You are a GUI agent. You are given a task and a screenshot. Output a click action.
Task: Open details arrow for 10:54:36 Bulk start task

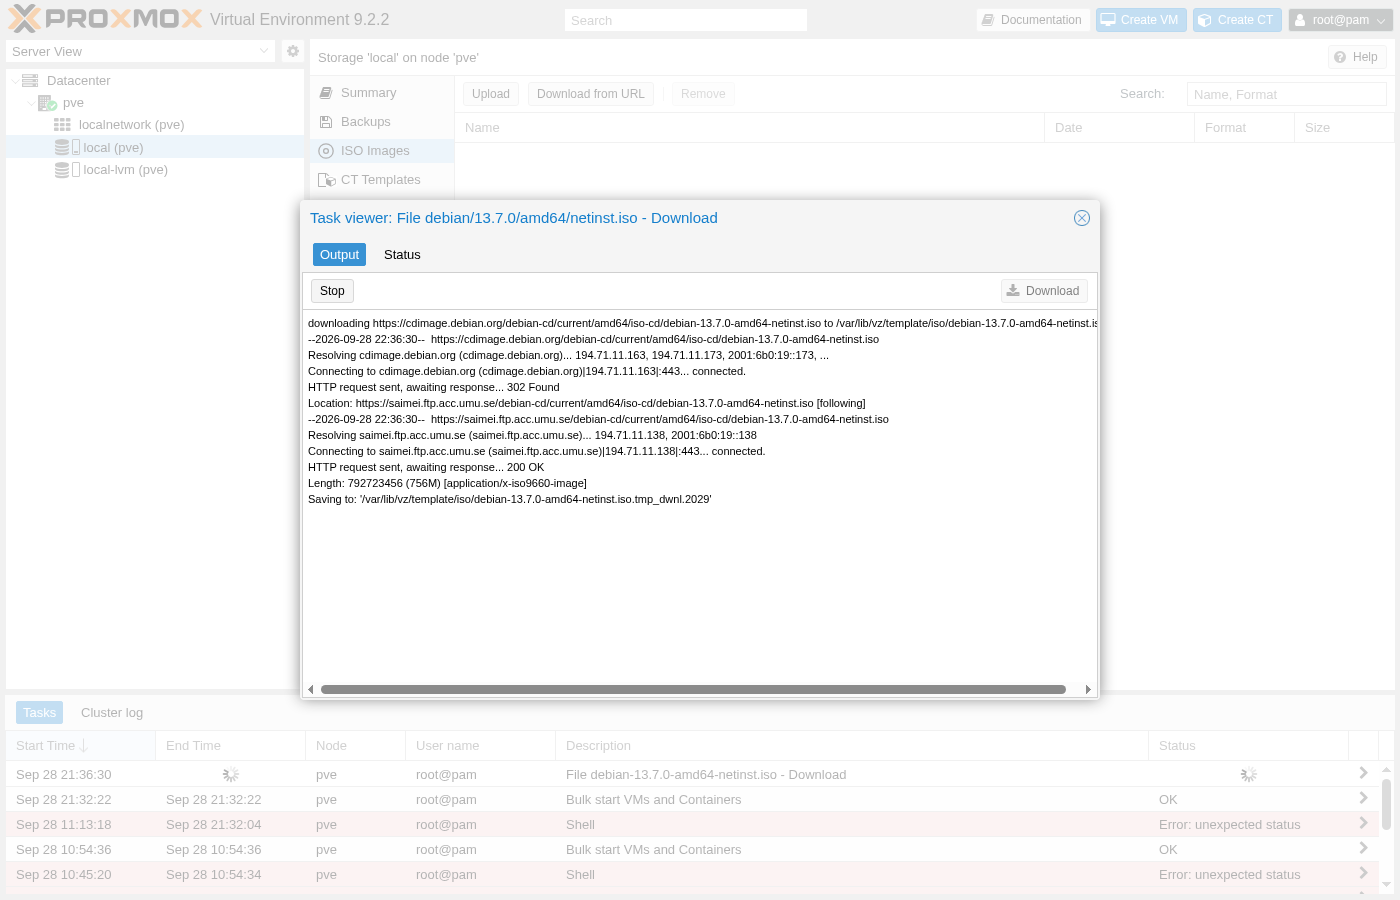[x=1363, y=848]
